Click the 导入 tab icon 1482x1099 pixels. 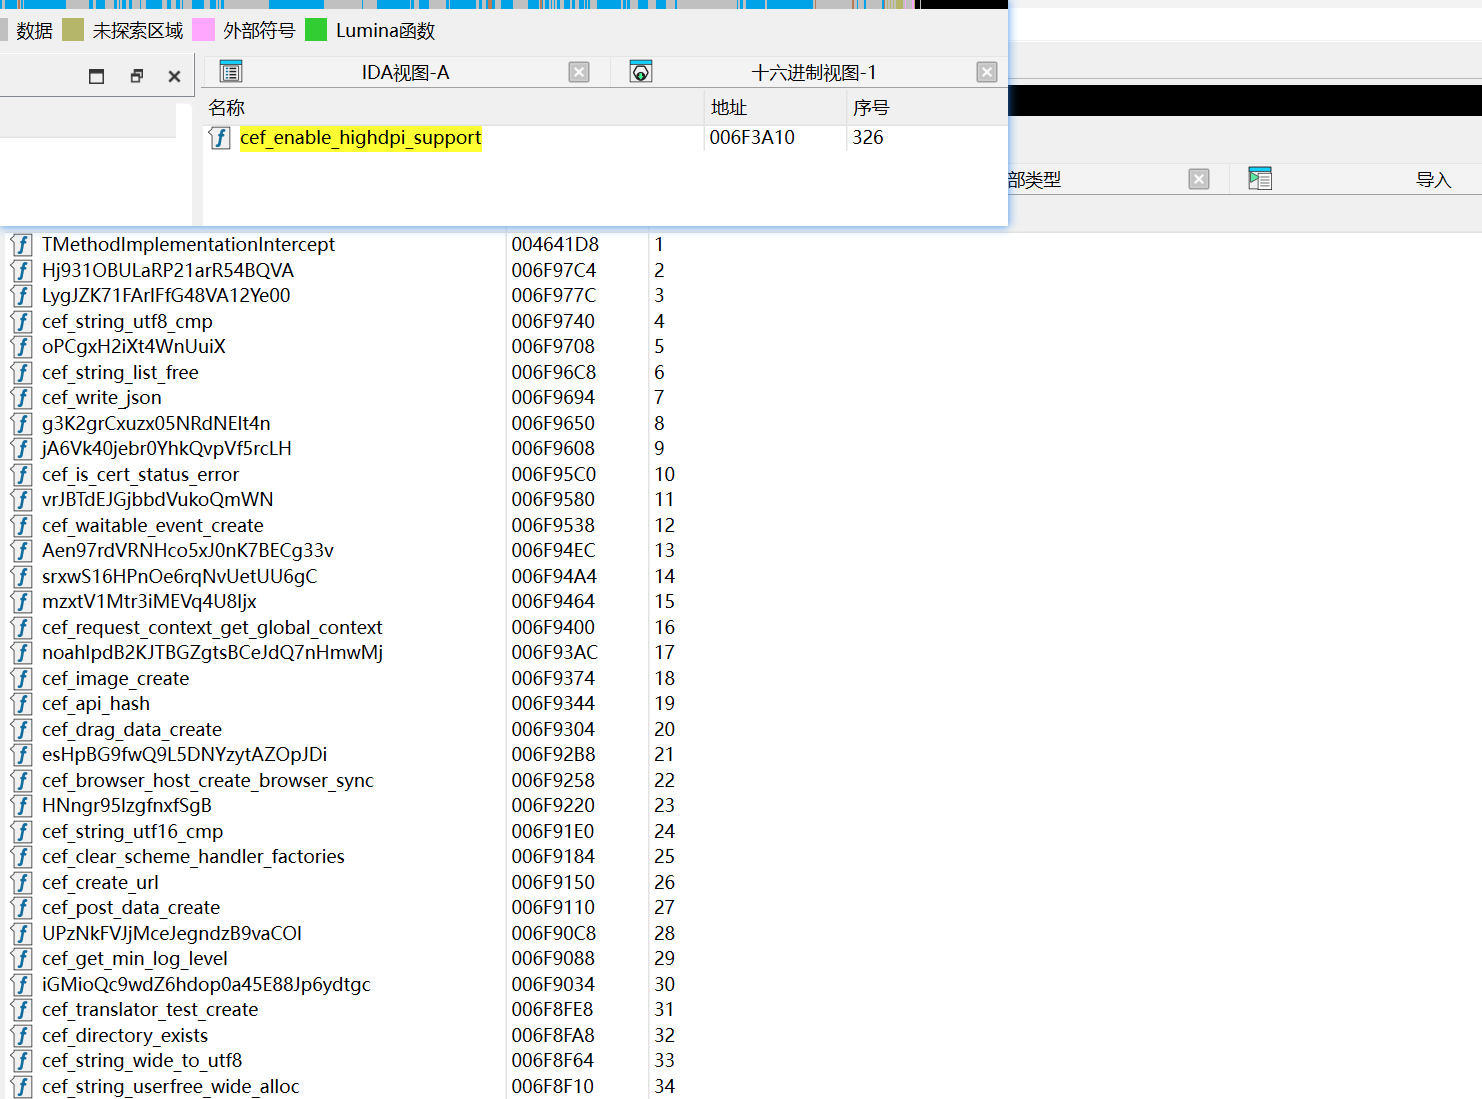tap(1260, 179)
